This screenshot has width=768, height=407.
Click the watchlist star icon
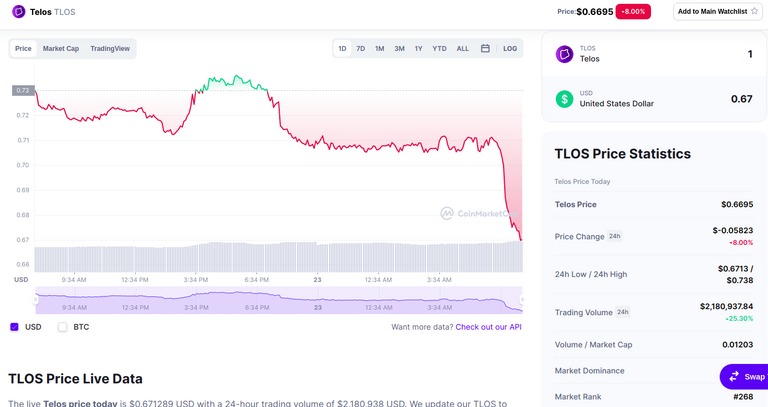click(754, 11)
